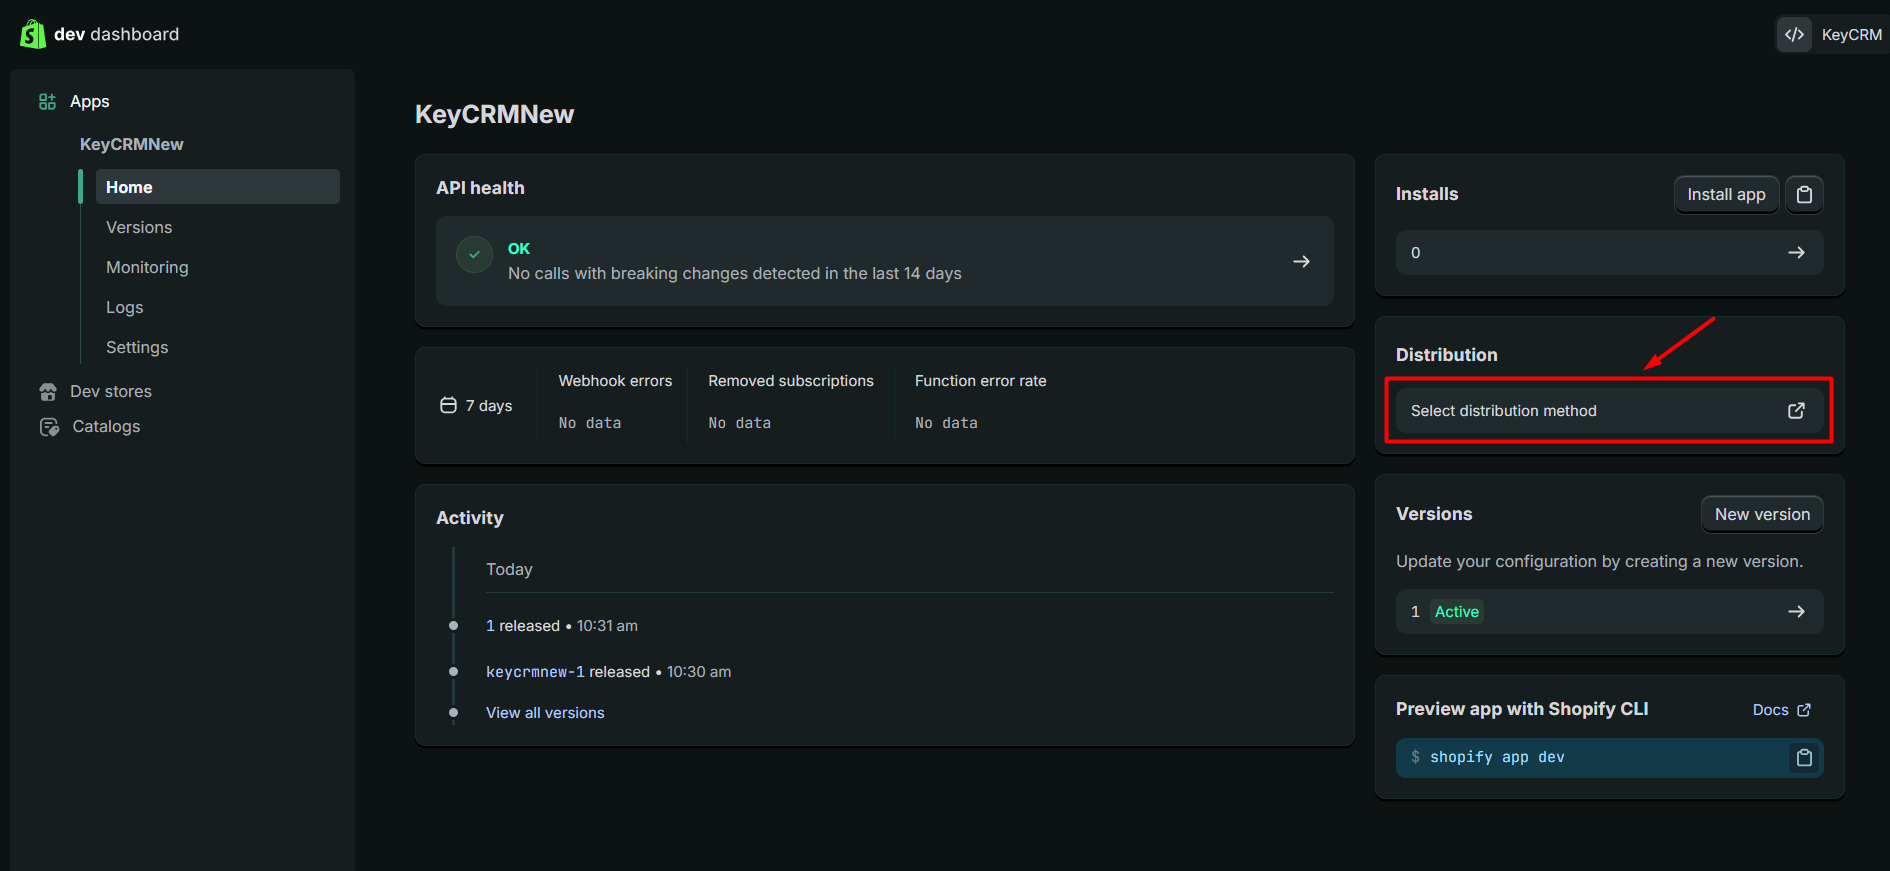
Task: Click the Apps grid icon in sidebar
Action: pyautogui.click(x=47, y=102)
